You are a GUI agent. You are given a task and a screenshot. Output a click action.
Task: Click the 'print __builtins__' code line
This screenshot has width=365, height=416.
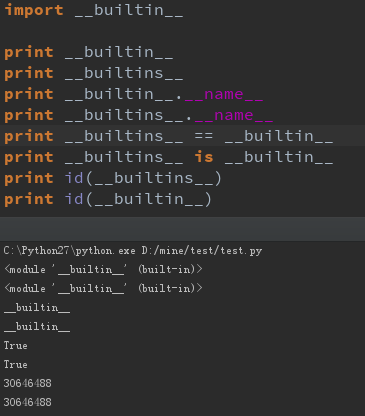(x=94, y=73)
